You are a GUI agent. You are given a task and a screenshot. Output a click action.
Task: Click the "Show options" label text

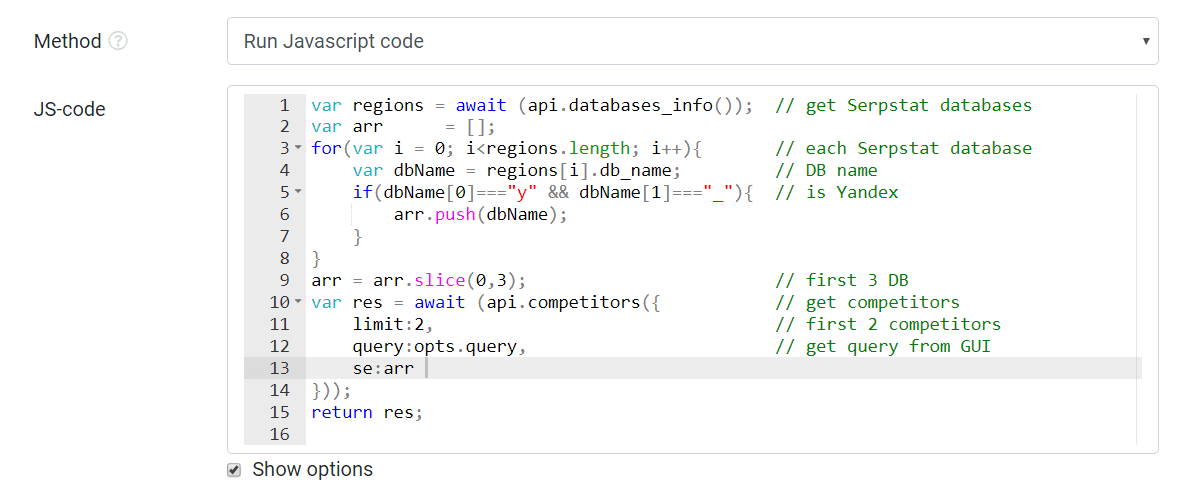click(x=312, y=469)
